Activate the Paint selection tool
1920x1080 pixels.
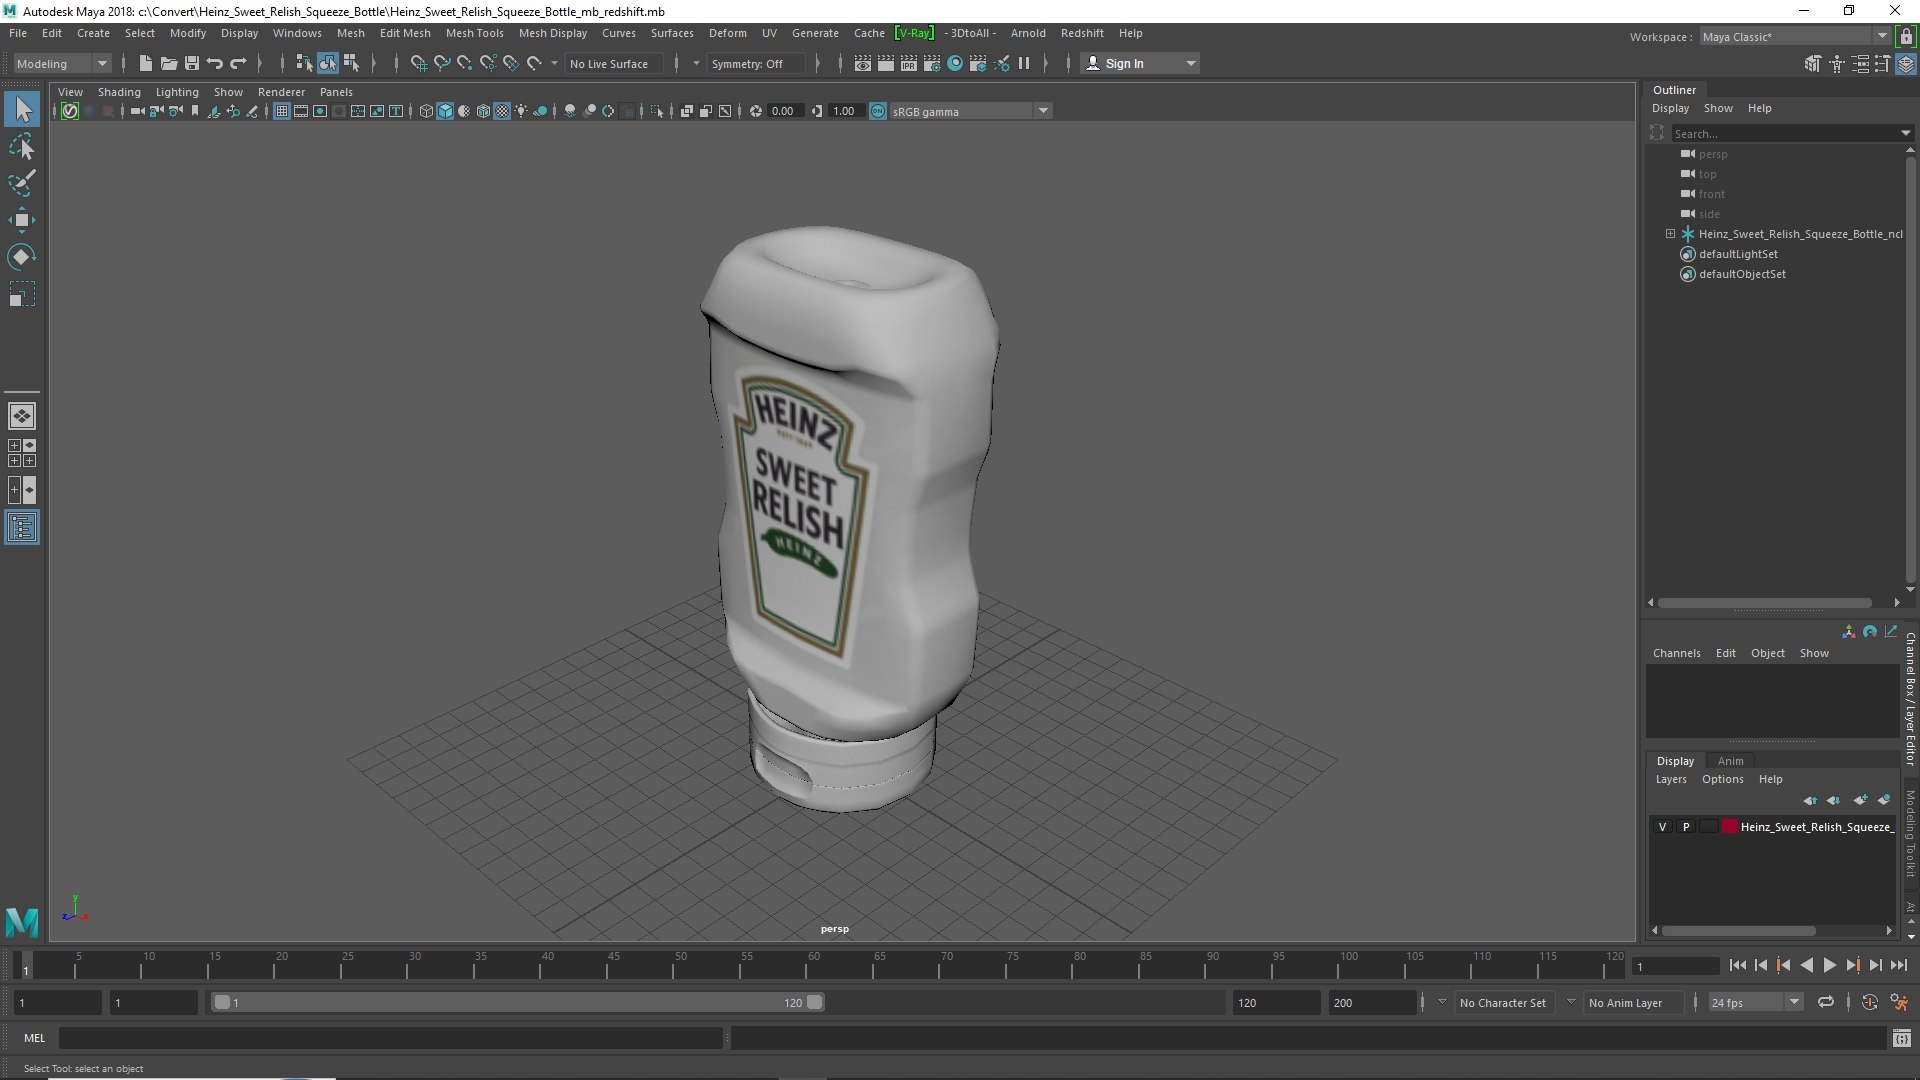point(22,183)
